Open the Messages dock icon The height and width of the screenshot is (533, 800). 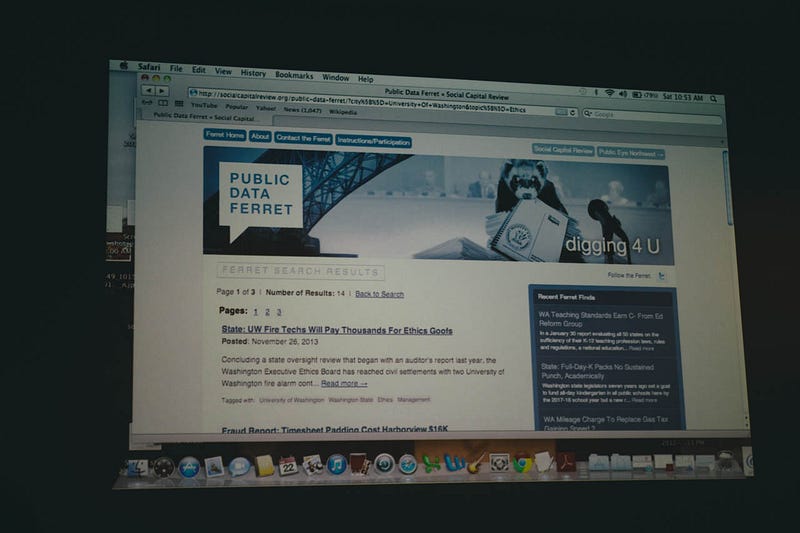coord(239,466)
